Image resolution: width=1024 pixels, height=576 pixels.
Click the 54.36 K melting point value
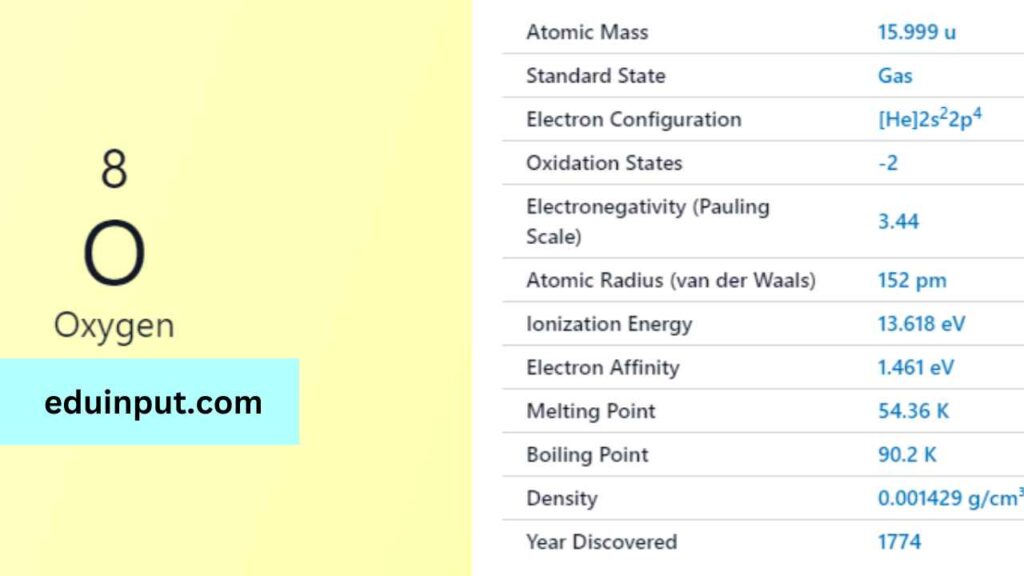coord(913,411)
